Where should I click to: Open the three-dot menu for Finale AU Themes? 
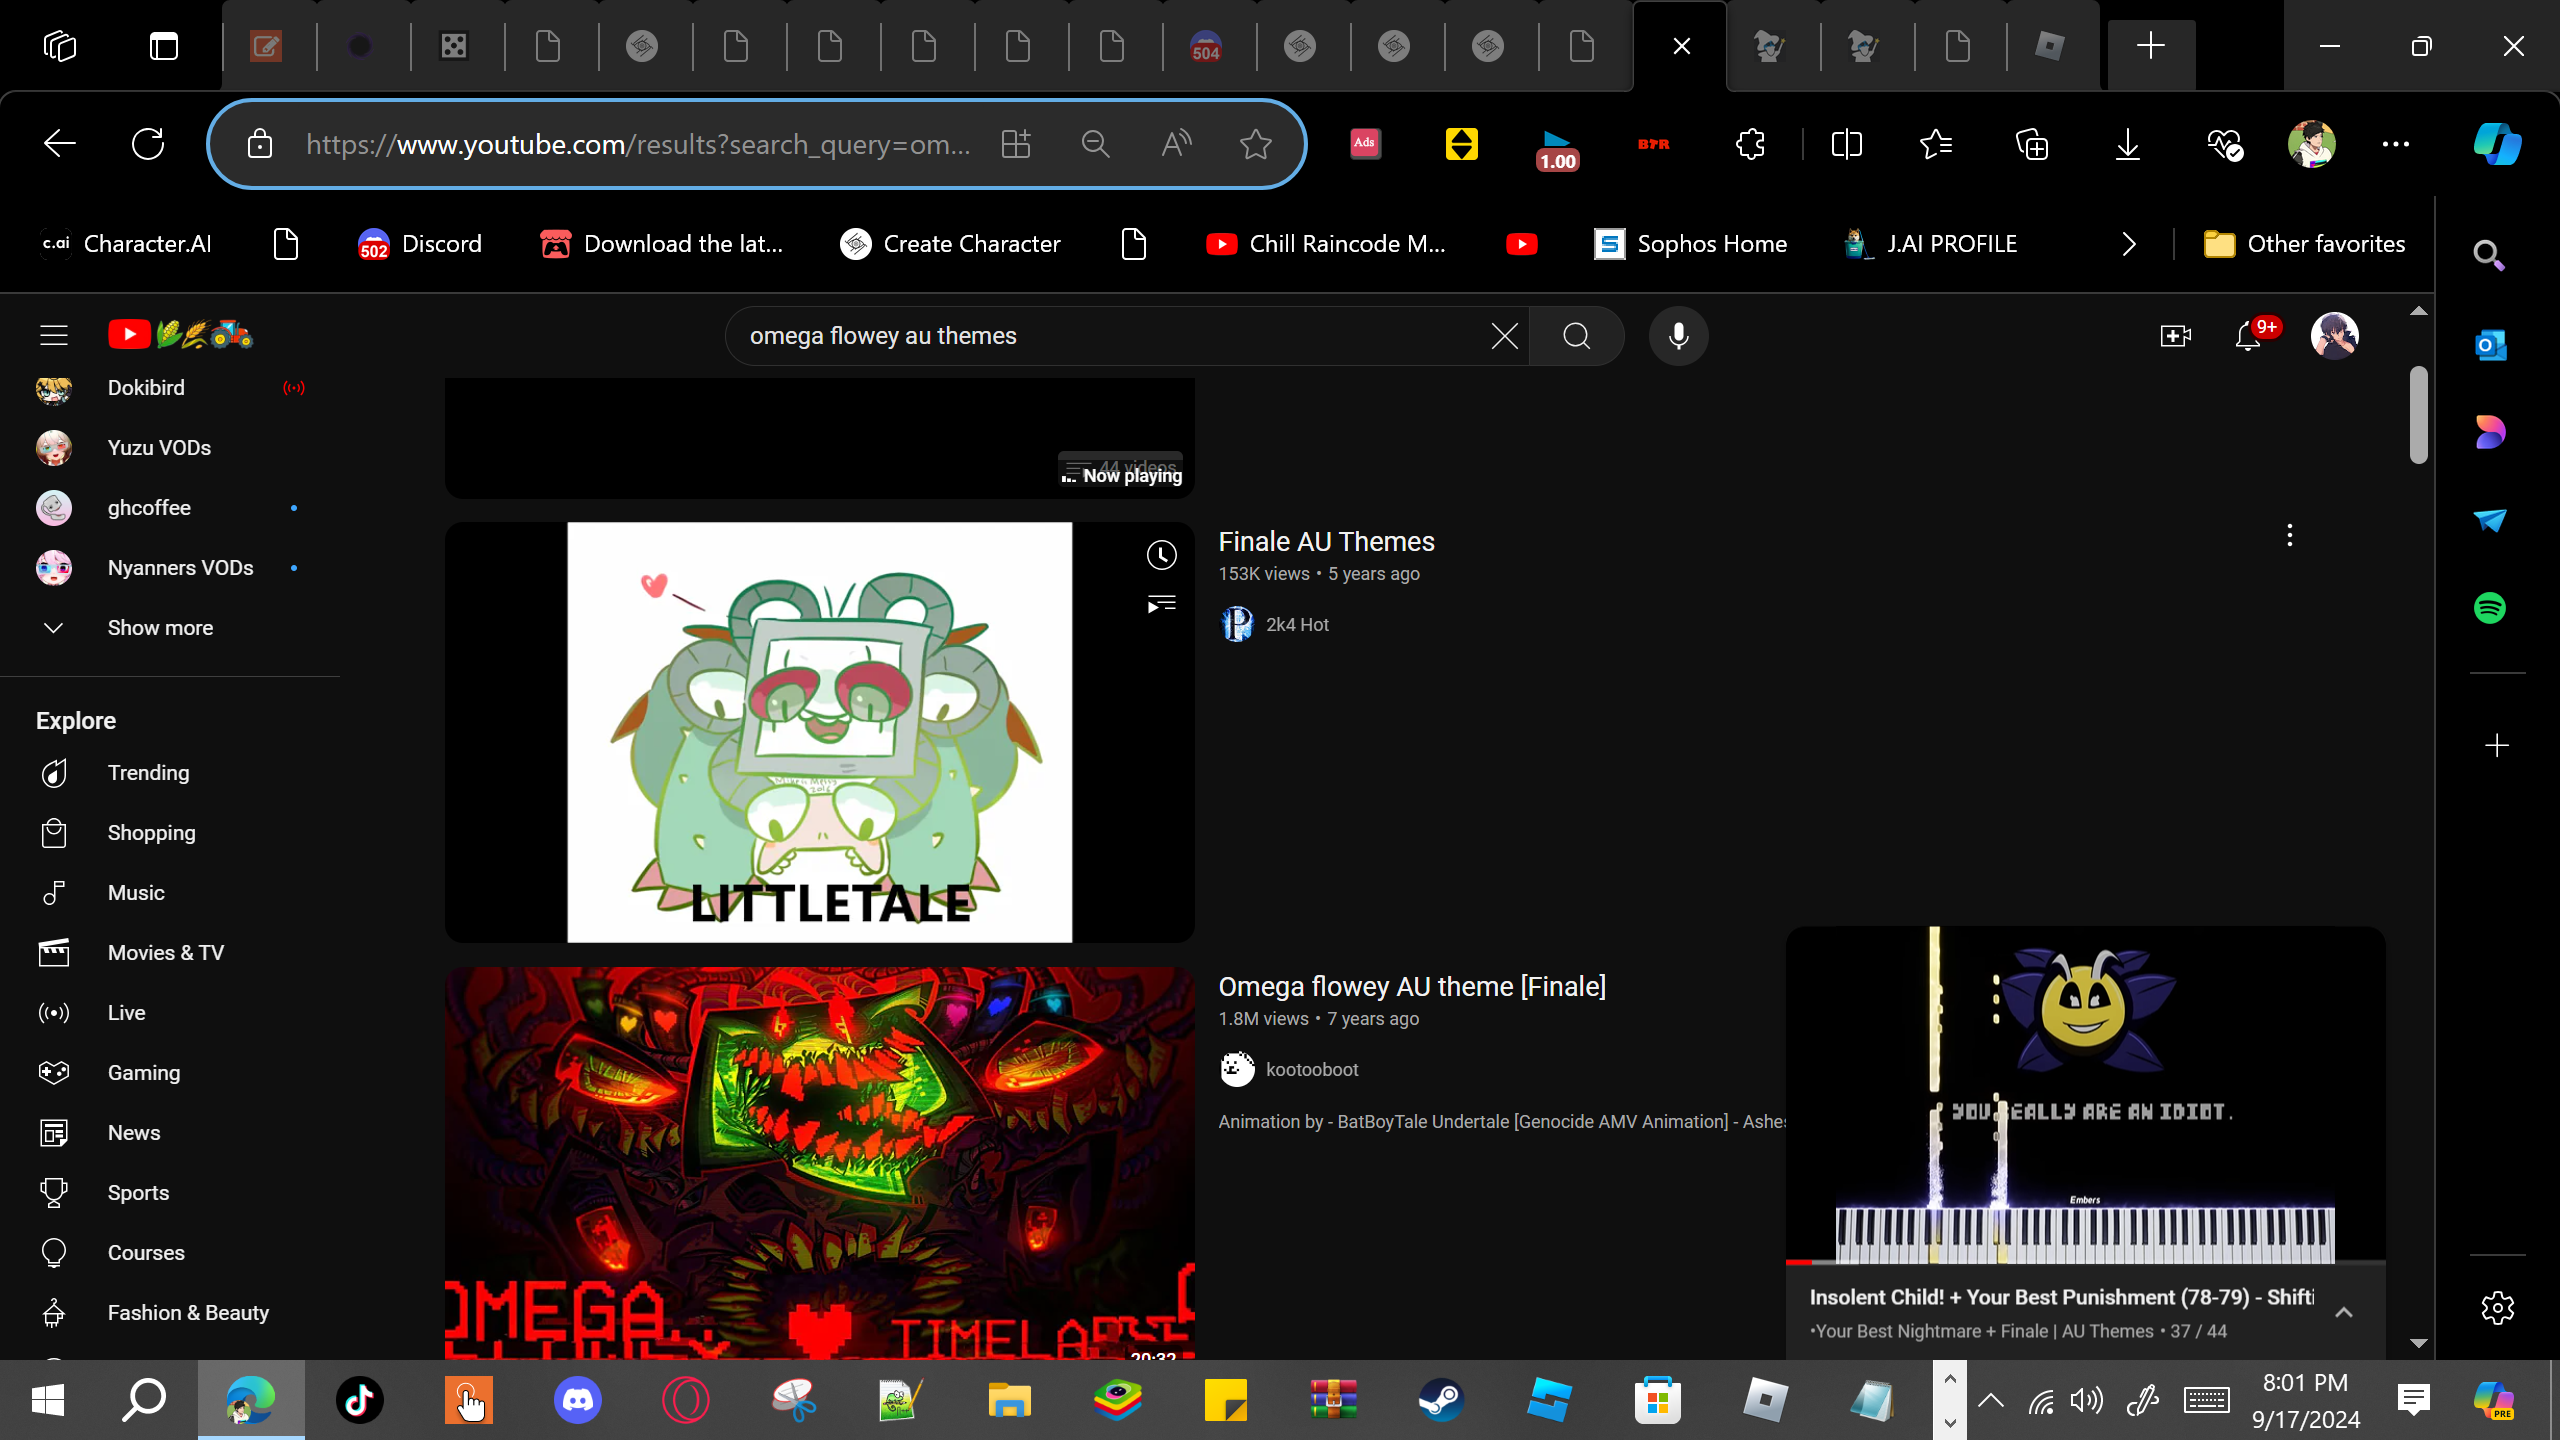tap(2289, 536)
